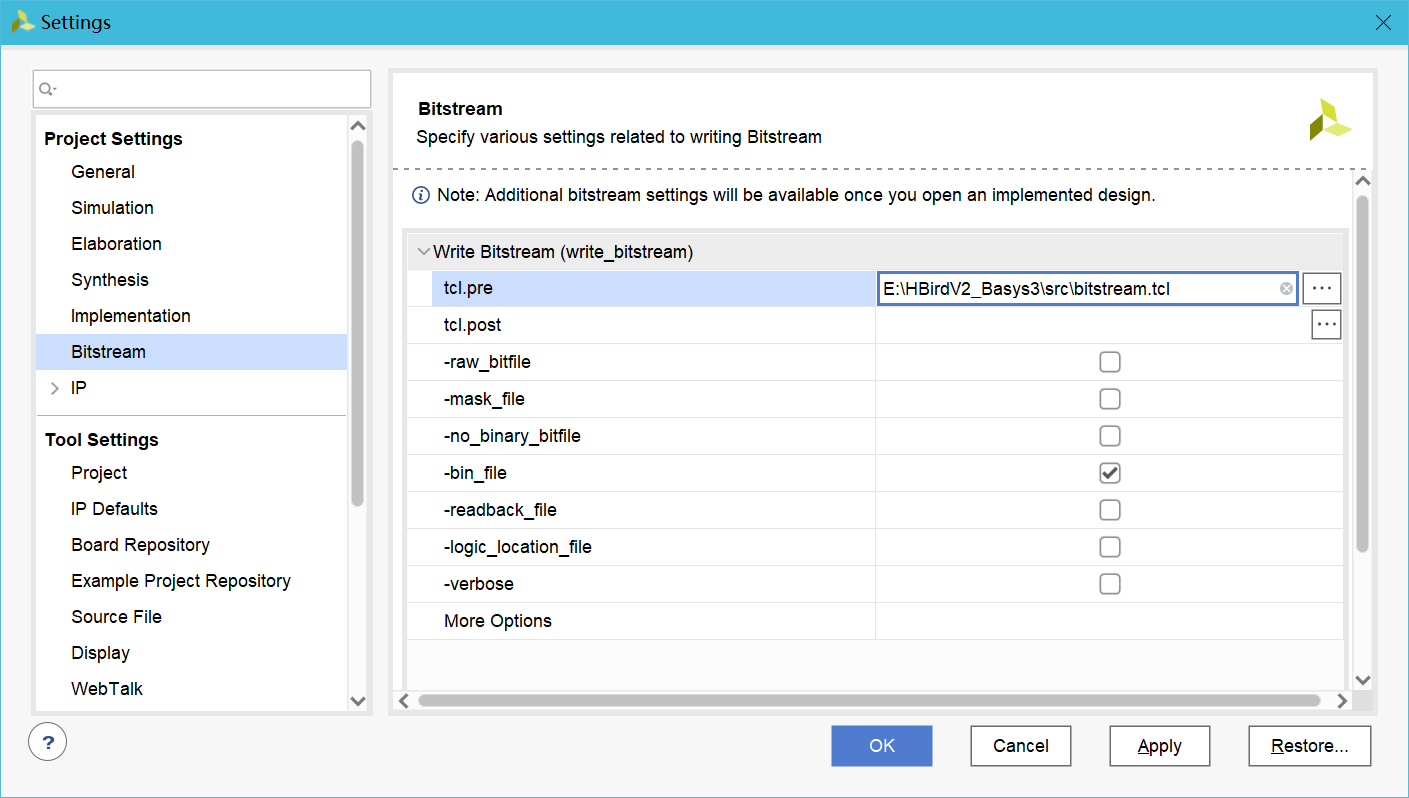
Task: Select the More Options row label
Action: click(x=497, y=621)
